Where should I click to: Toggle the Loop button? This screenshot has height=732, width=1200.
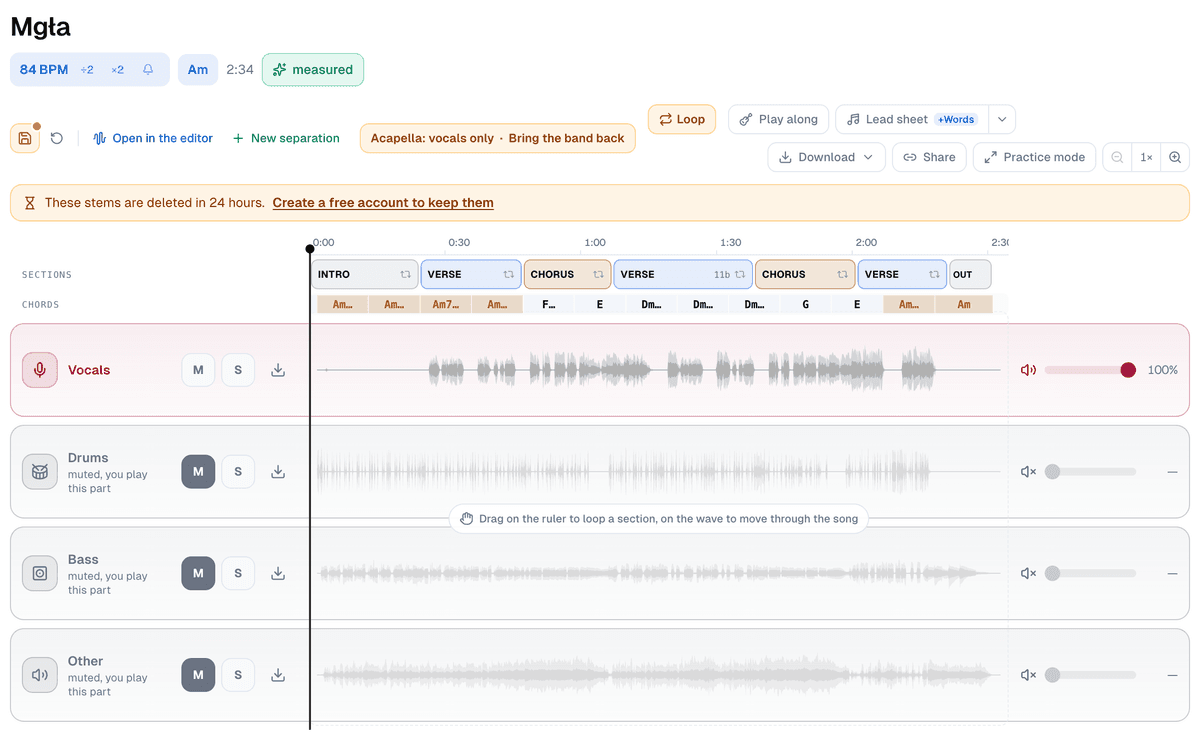coord(681,119)
